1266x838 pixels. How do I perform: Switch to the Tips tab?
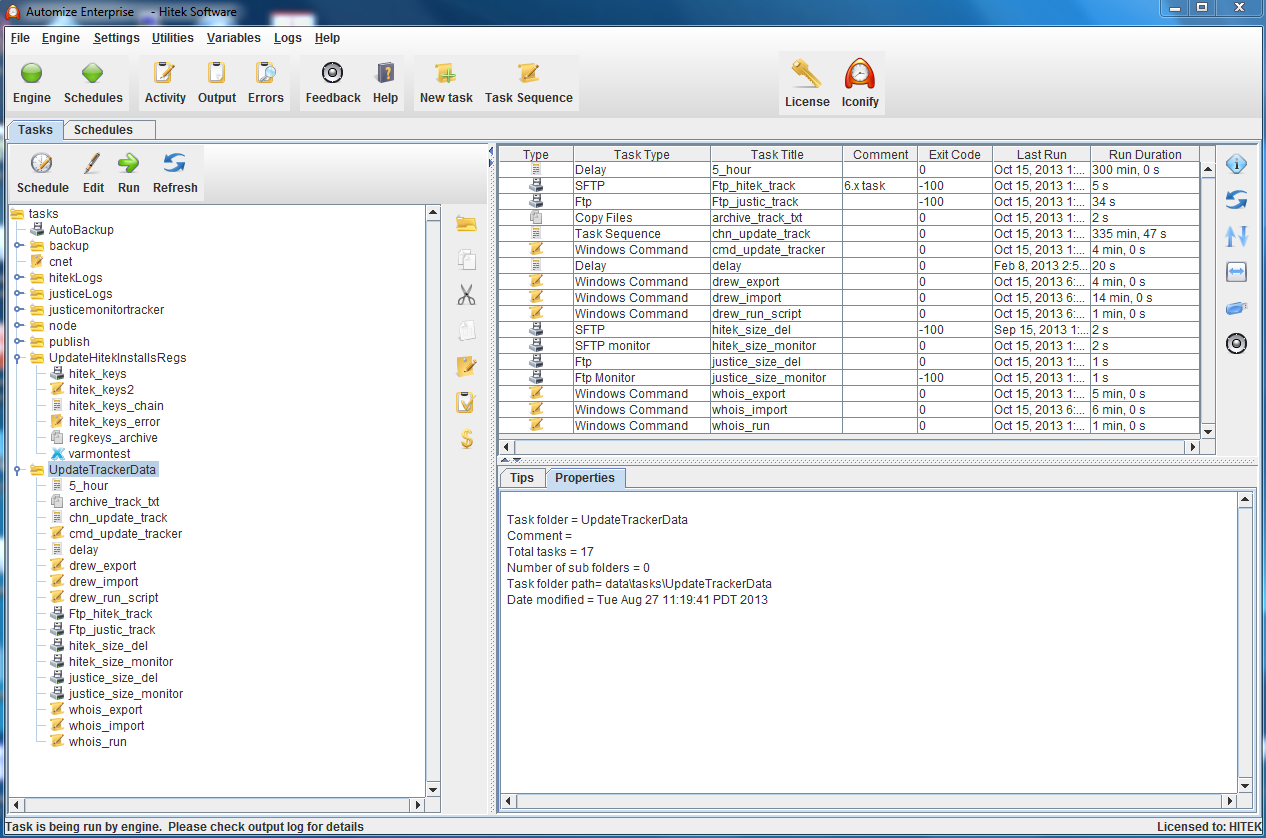(522, 478)
